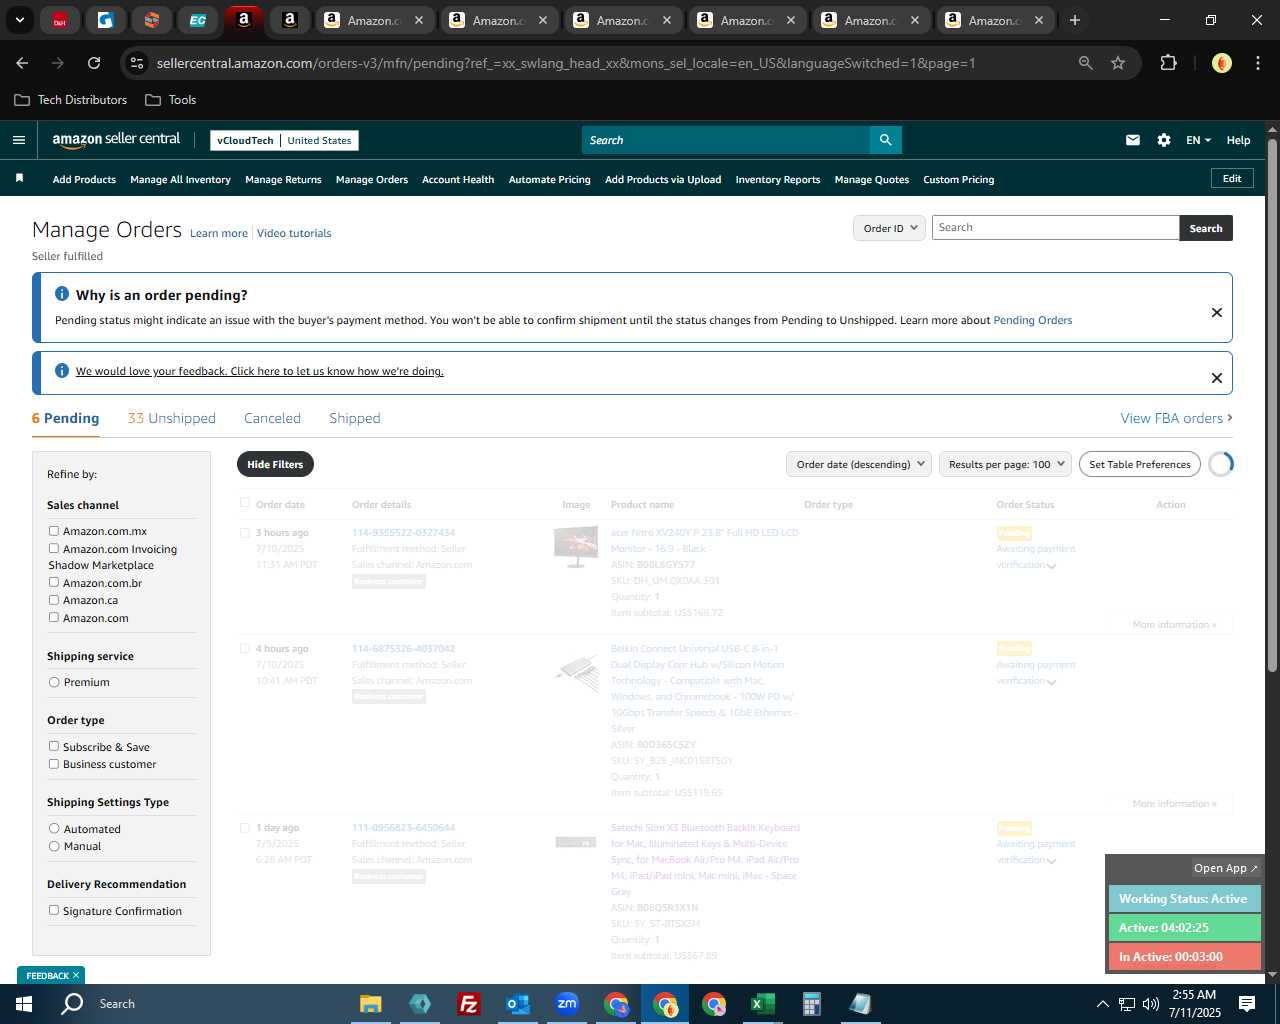Open the Video tutorials link
Viewport: 1280px width, 1024px height.
[294, 233]
